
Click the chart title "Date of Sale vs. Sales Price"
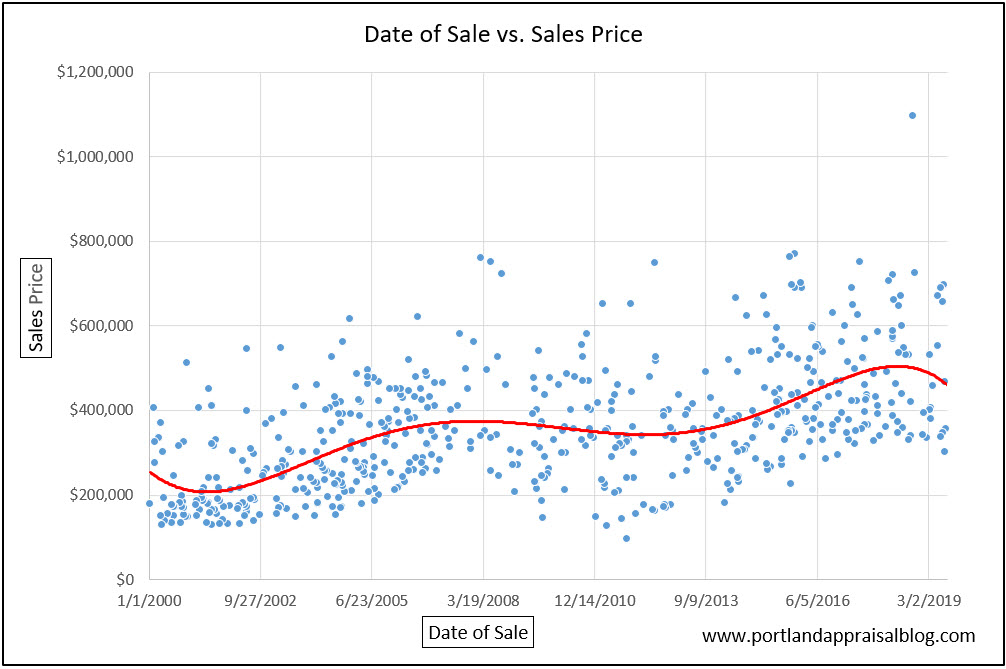tap(503, 35)
